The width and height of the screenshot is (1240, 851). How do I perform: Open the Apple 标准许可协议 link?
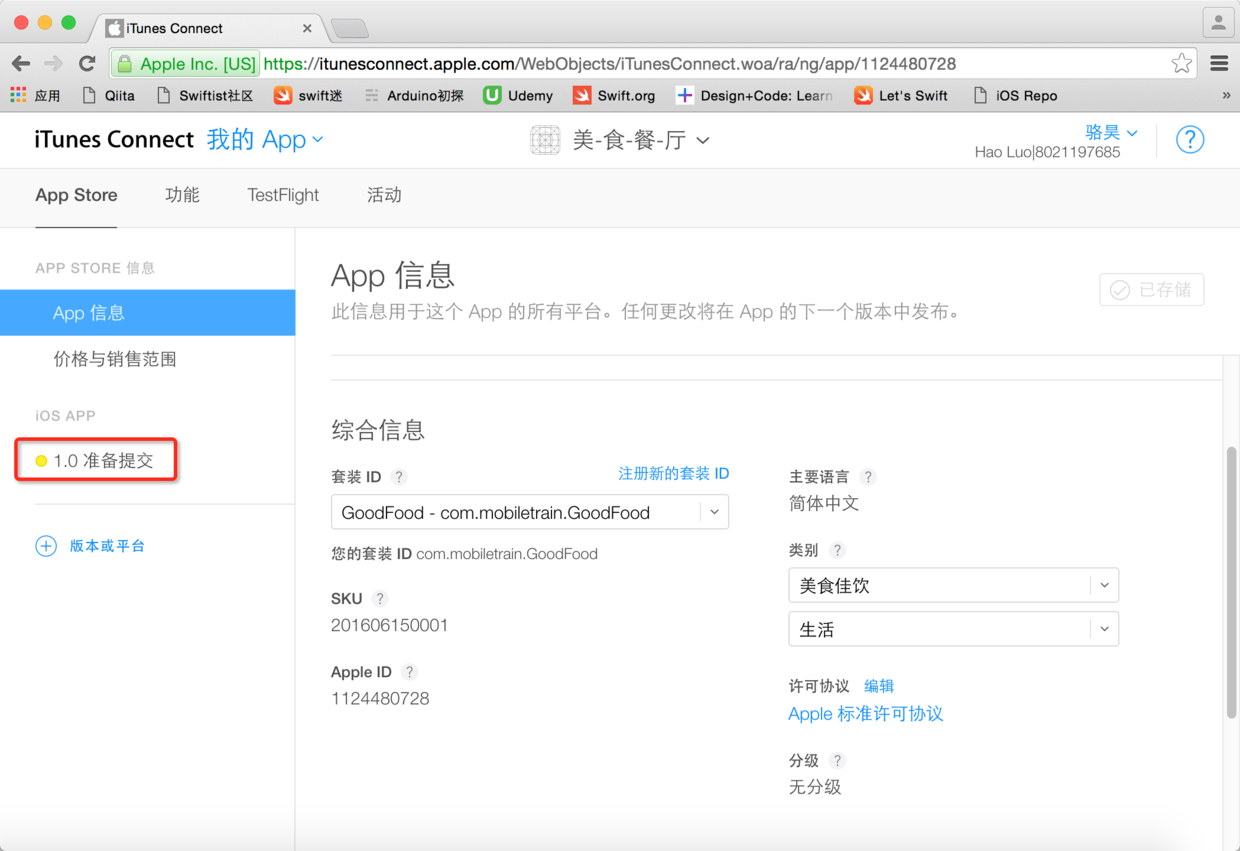(866, 714)
